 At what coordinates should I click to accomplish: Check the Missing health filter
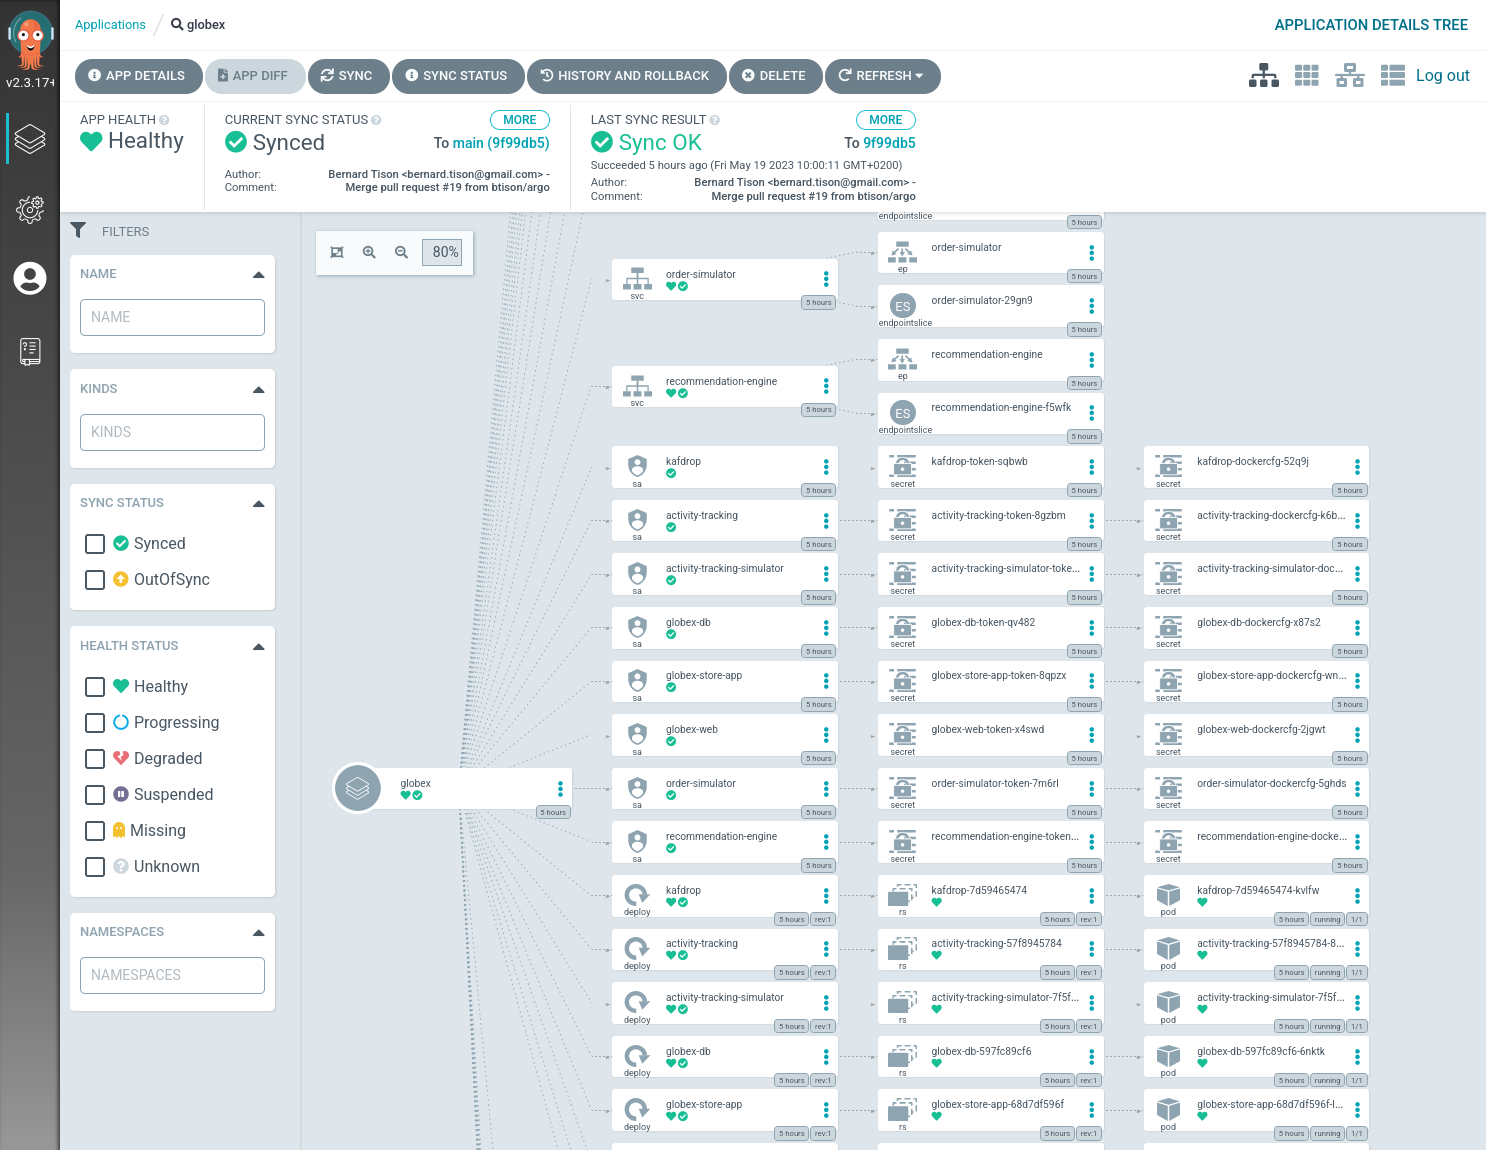(x=95, y=831)
